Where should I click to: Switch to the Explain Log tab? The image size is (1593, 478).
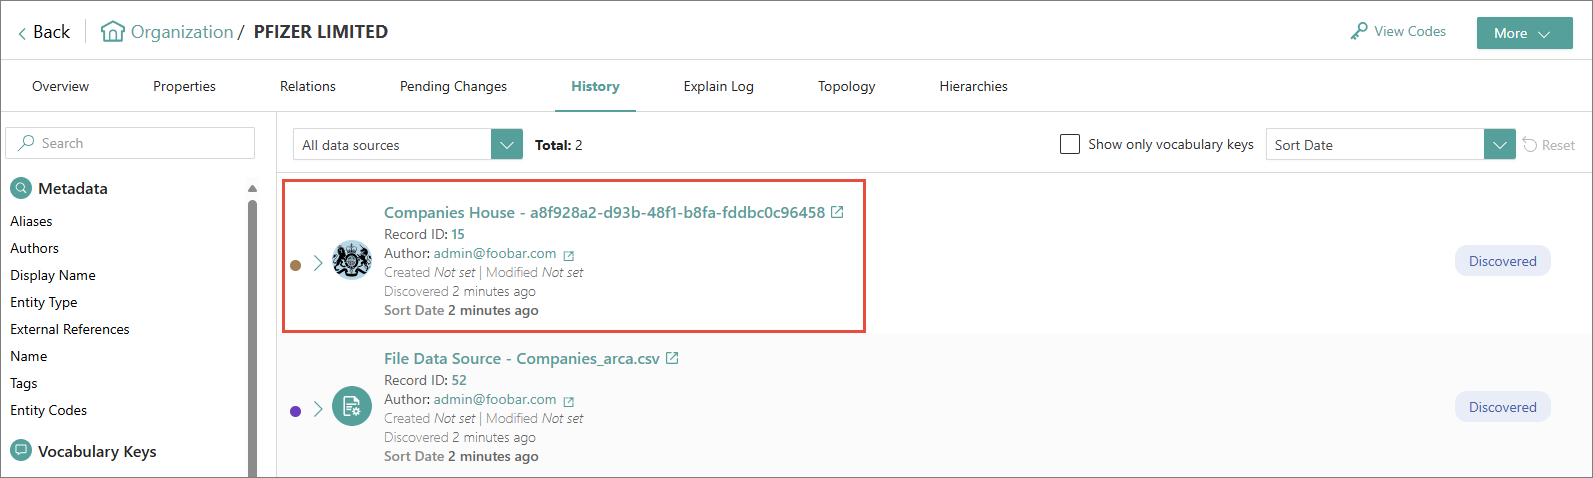(718, 87)
